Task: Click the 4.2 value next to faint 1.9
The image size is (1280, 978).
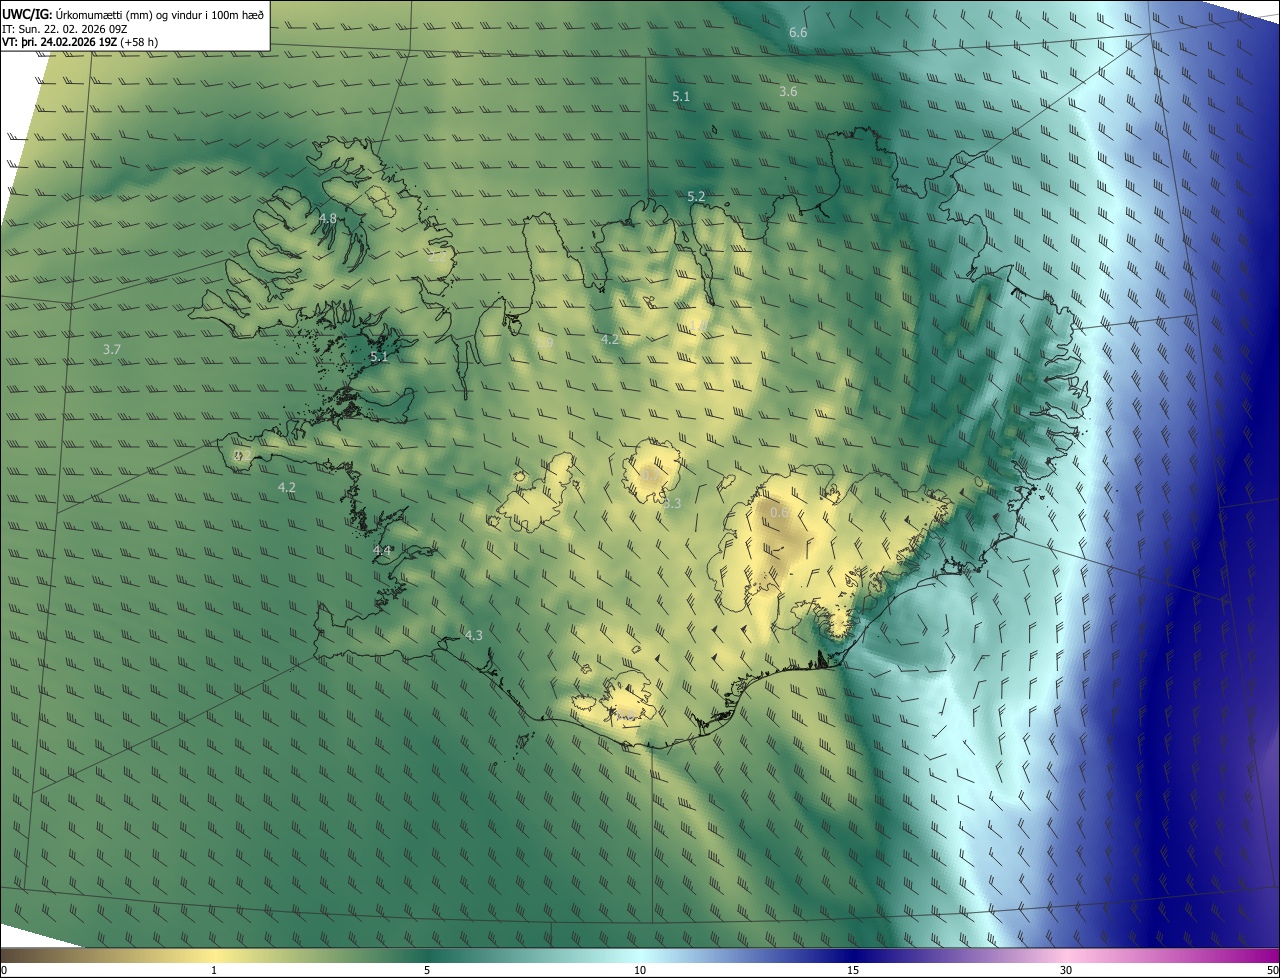Action: point(610,339)
